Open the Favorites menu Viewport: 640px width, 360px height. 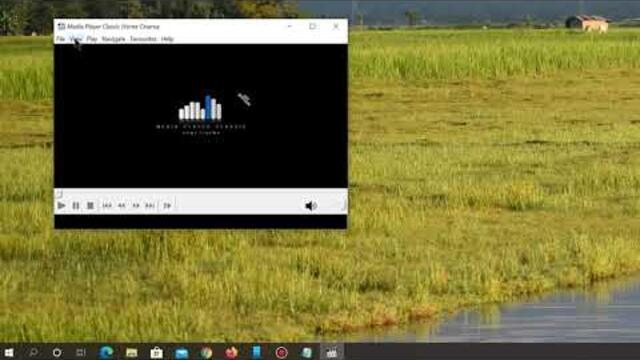click(143, 39)
